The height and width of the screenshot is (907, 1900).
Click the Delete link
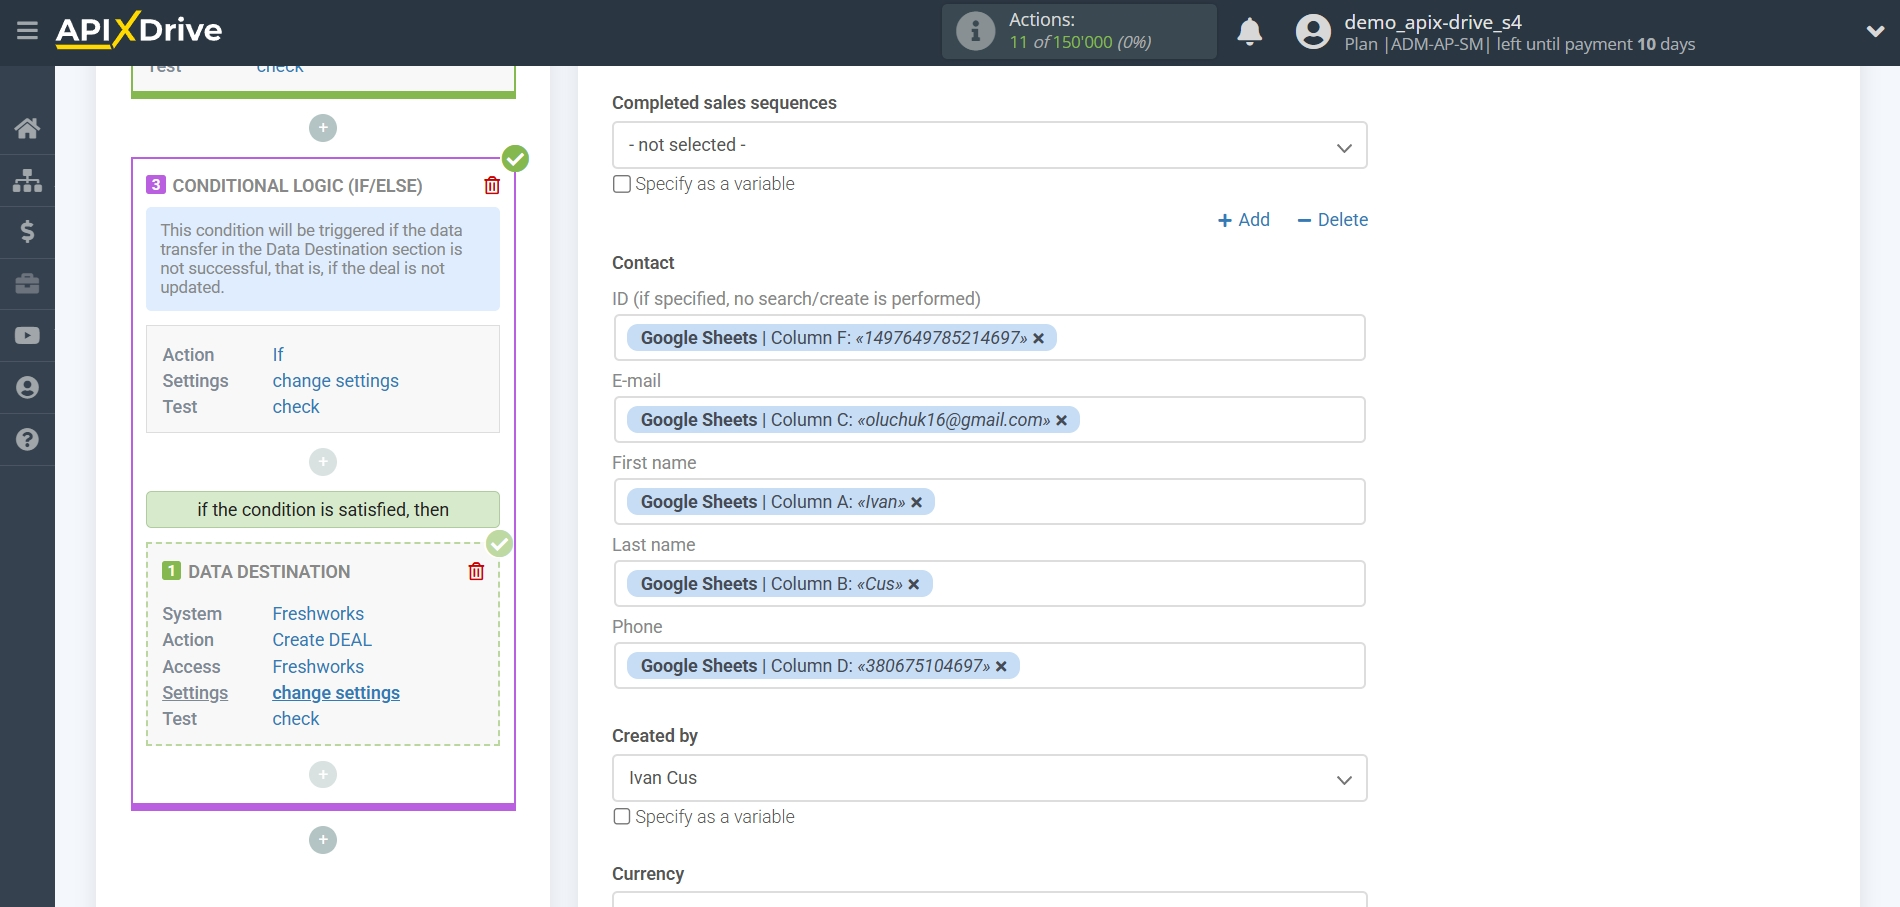pyautogui.click(x=1332, y=220)
